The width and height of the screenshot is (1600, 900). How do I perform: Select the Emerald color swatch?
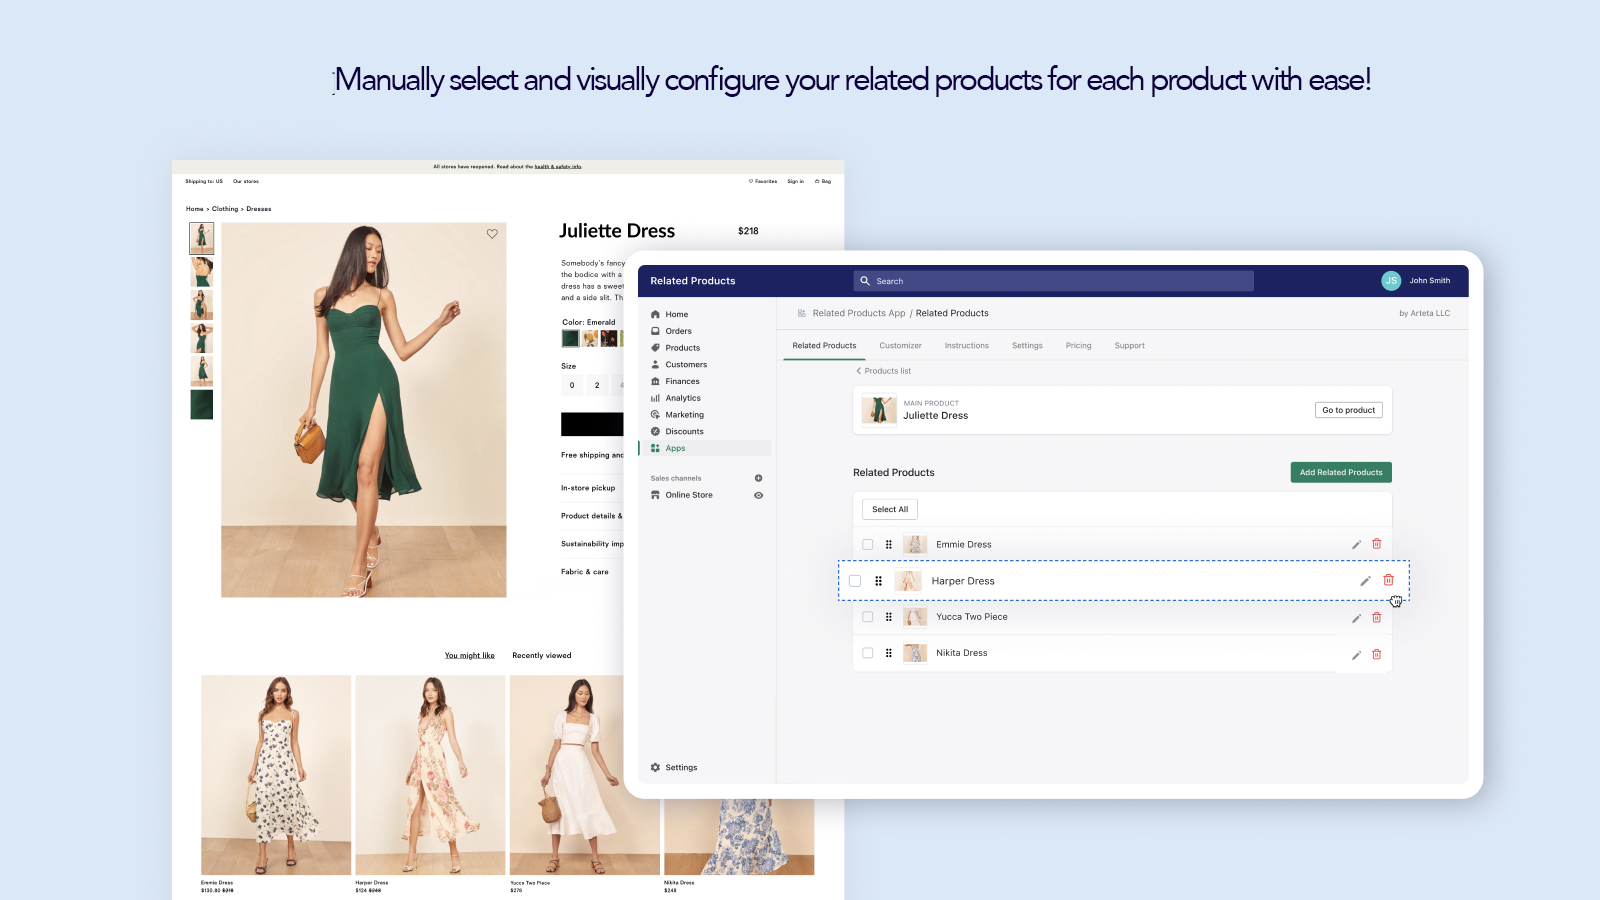coord(570,338)
